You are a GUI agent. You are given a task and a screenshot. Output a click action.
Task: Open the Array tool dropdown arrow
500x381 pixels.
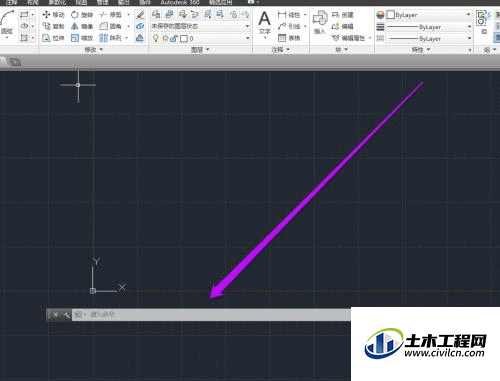click(127, 38)
